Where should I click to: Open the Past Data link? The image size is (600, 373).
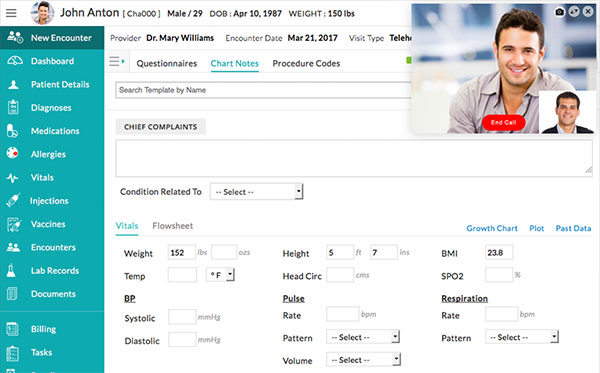click(x=573, y=228)
